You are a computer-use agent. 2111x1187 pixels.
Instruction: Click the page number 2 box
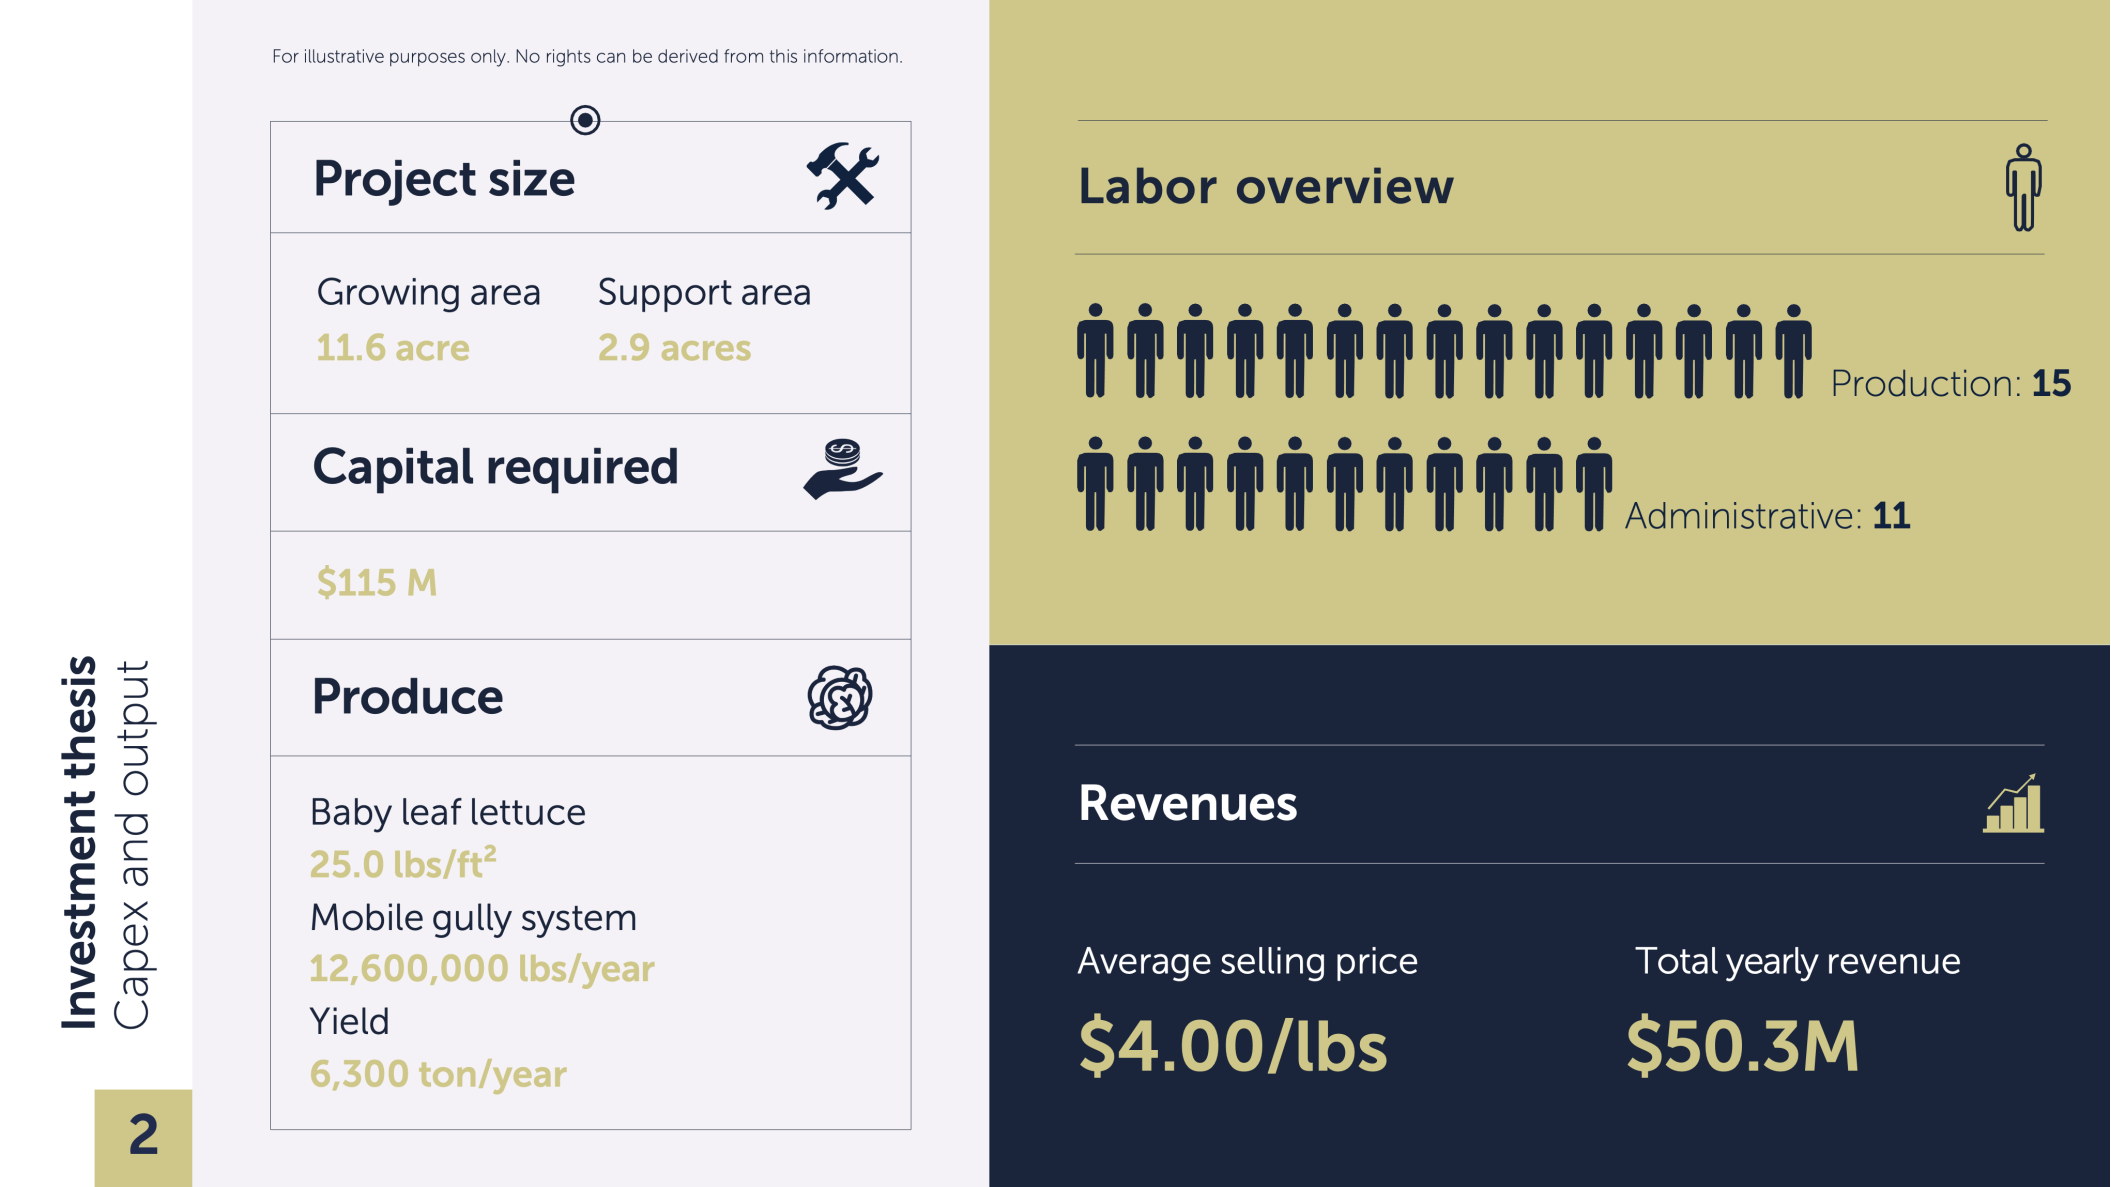(x=143, y=1138)
